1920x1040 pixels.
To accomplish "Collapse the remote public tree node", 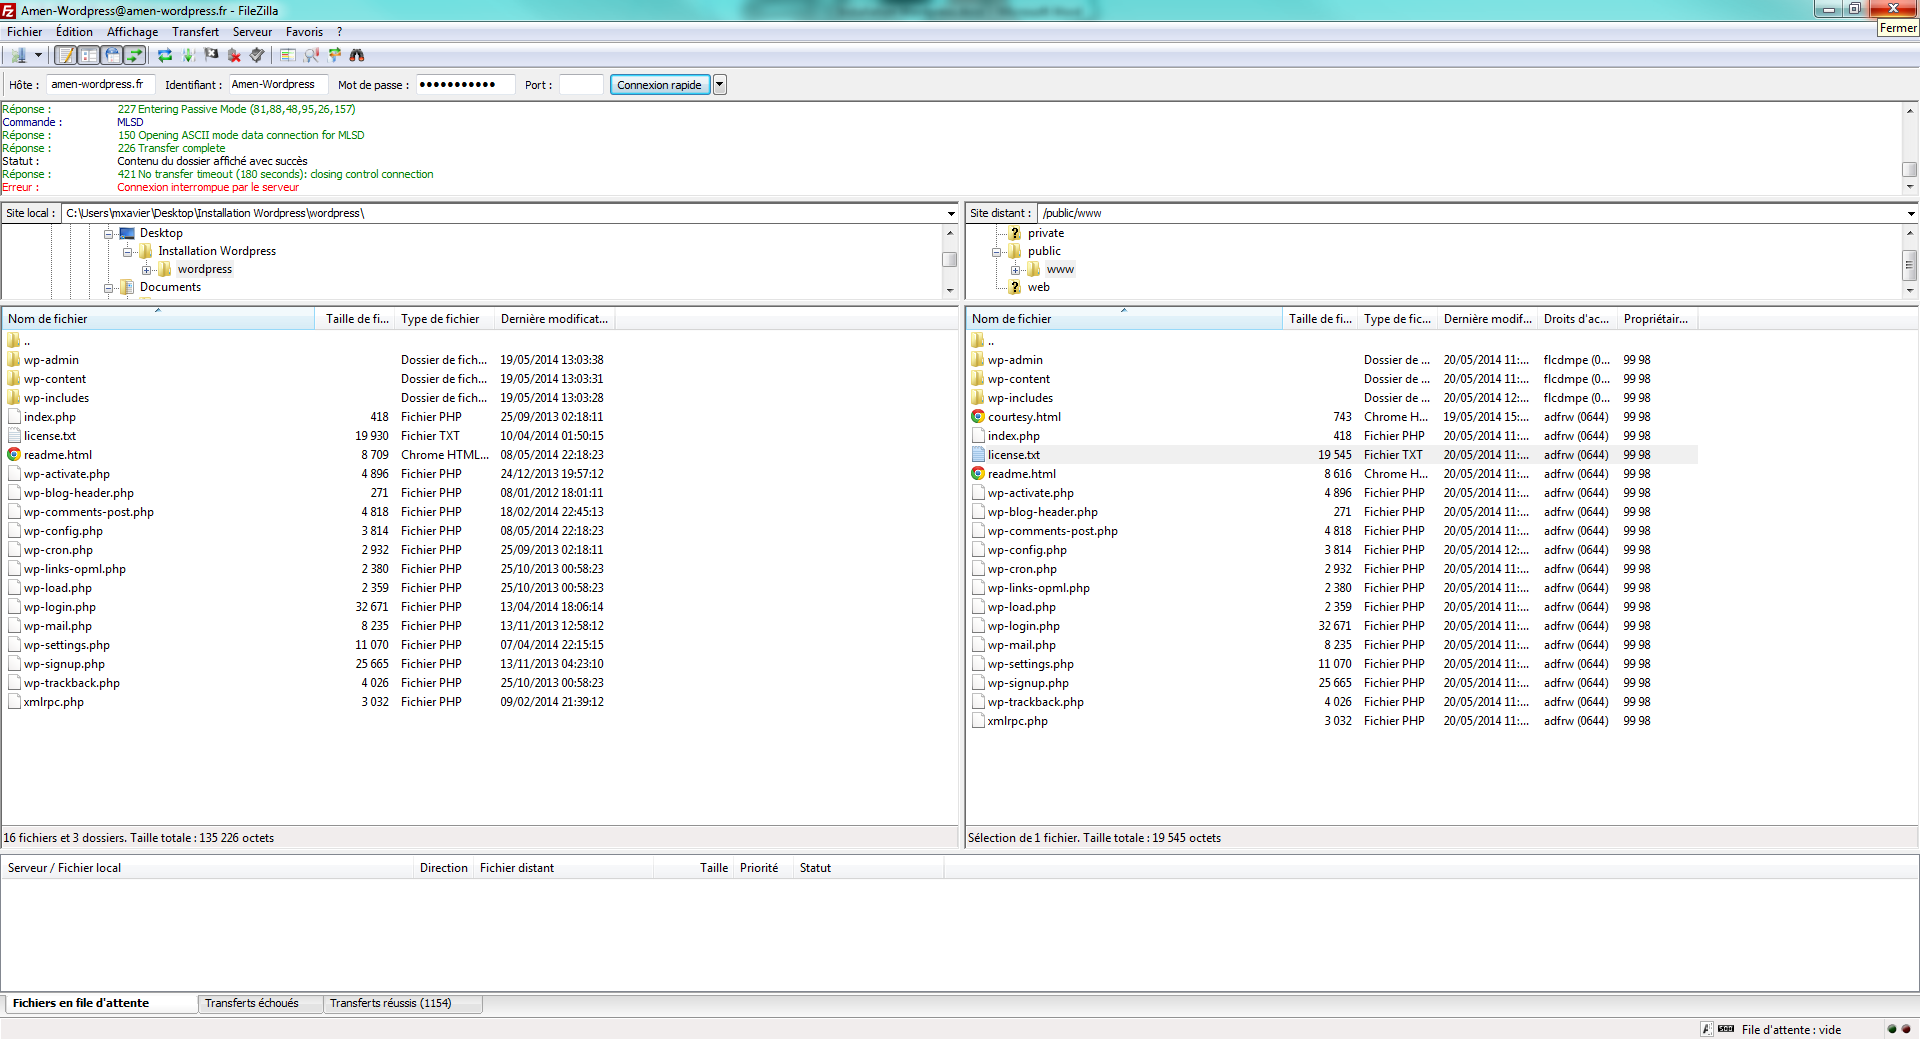I will point(997,251).
